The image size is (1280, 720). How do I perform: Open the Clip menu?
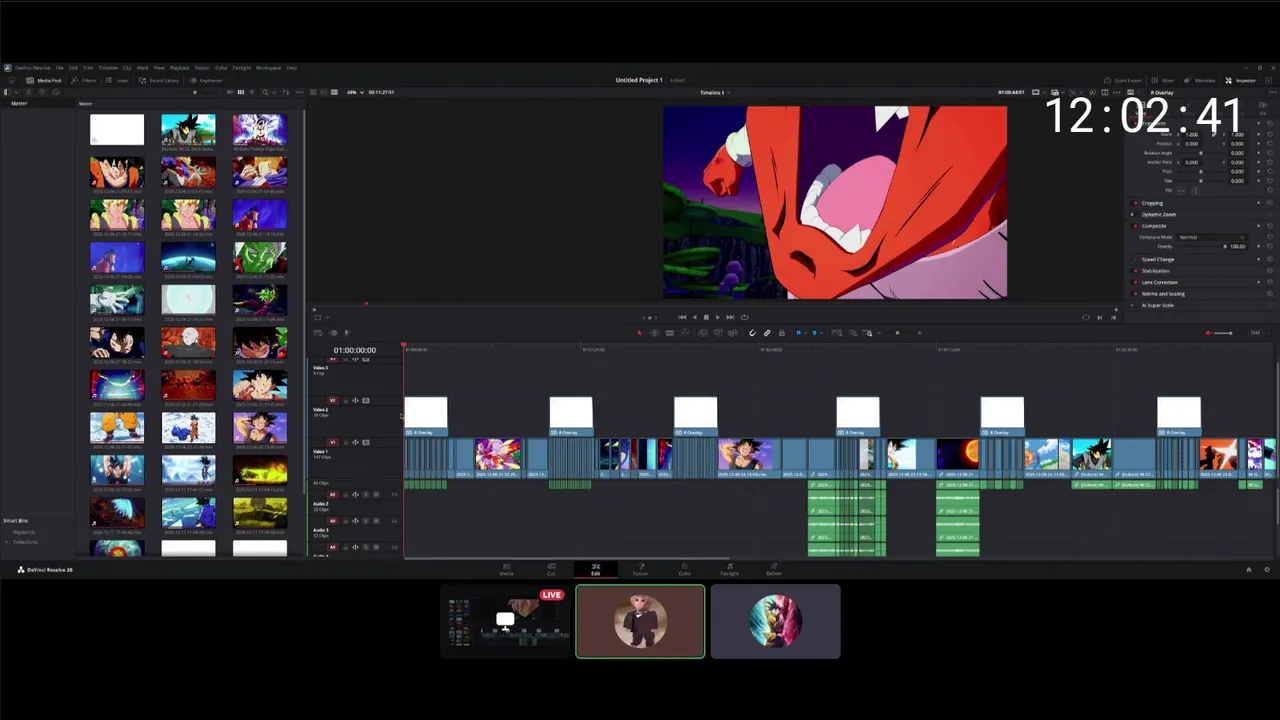[127, 68]
